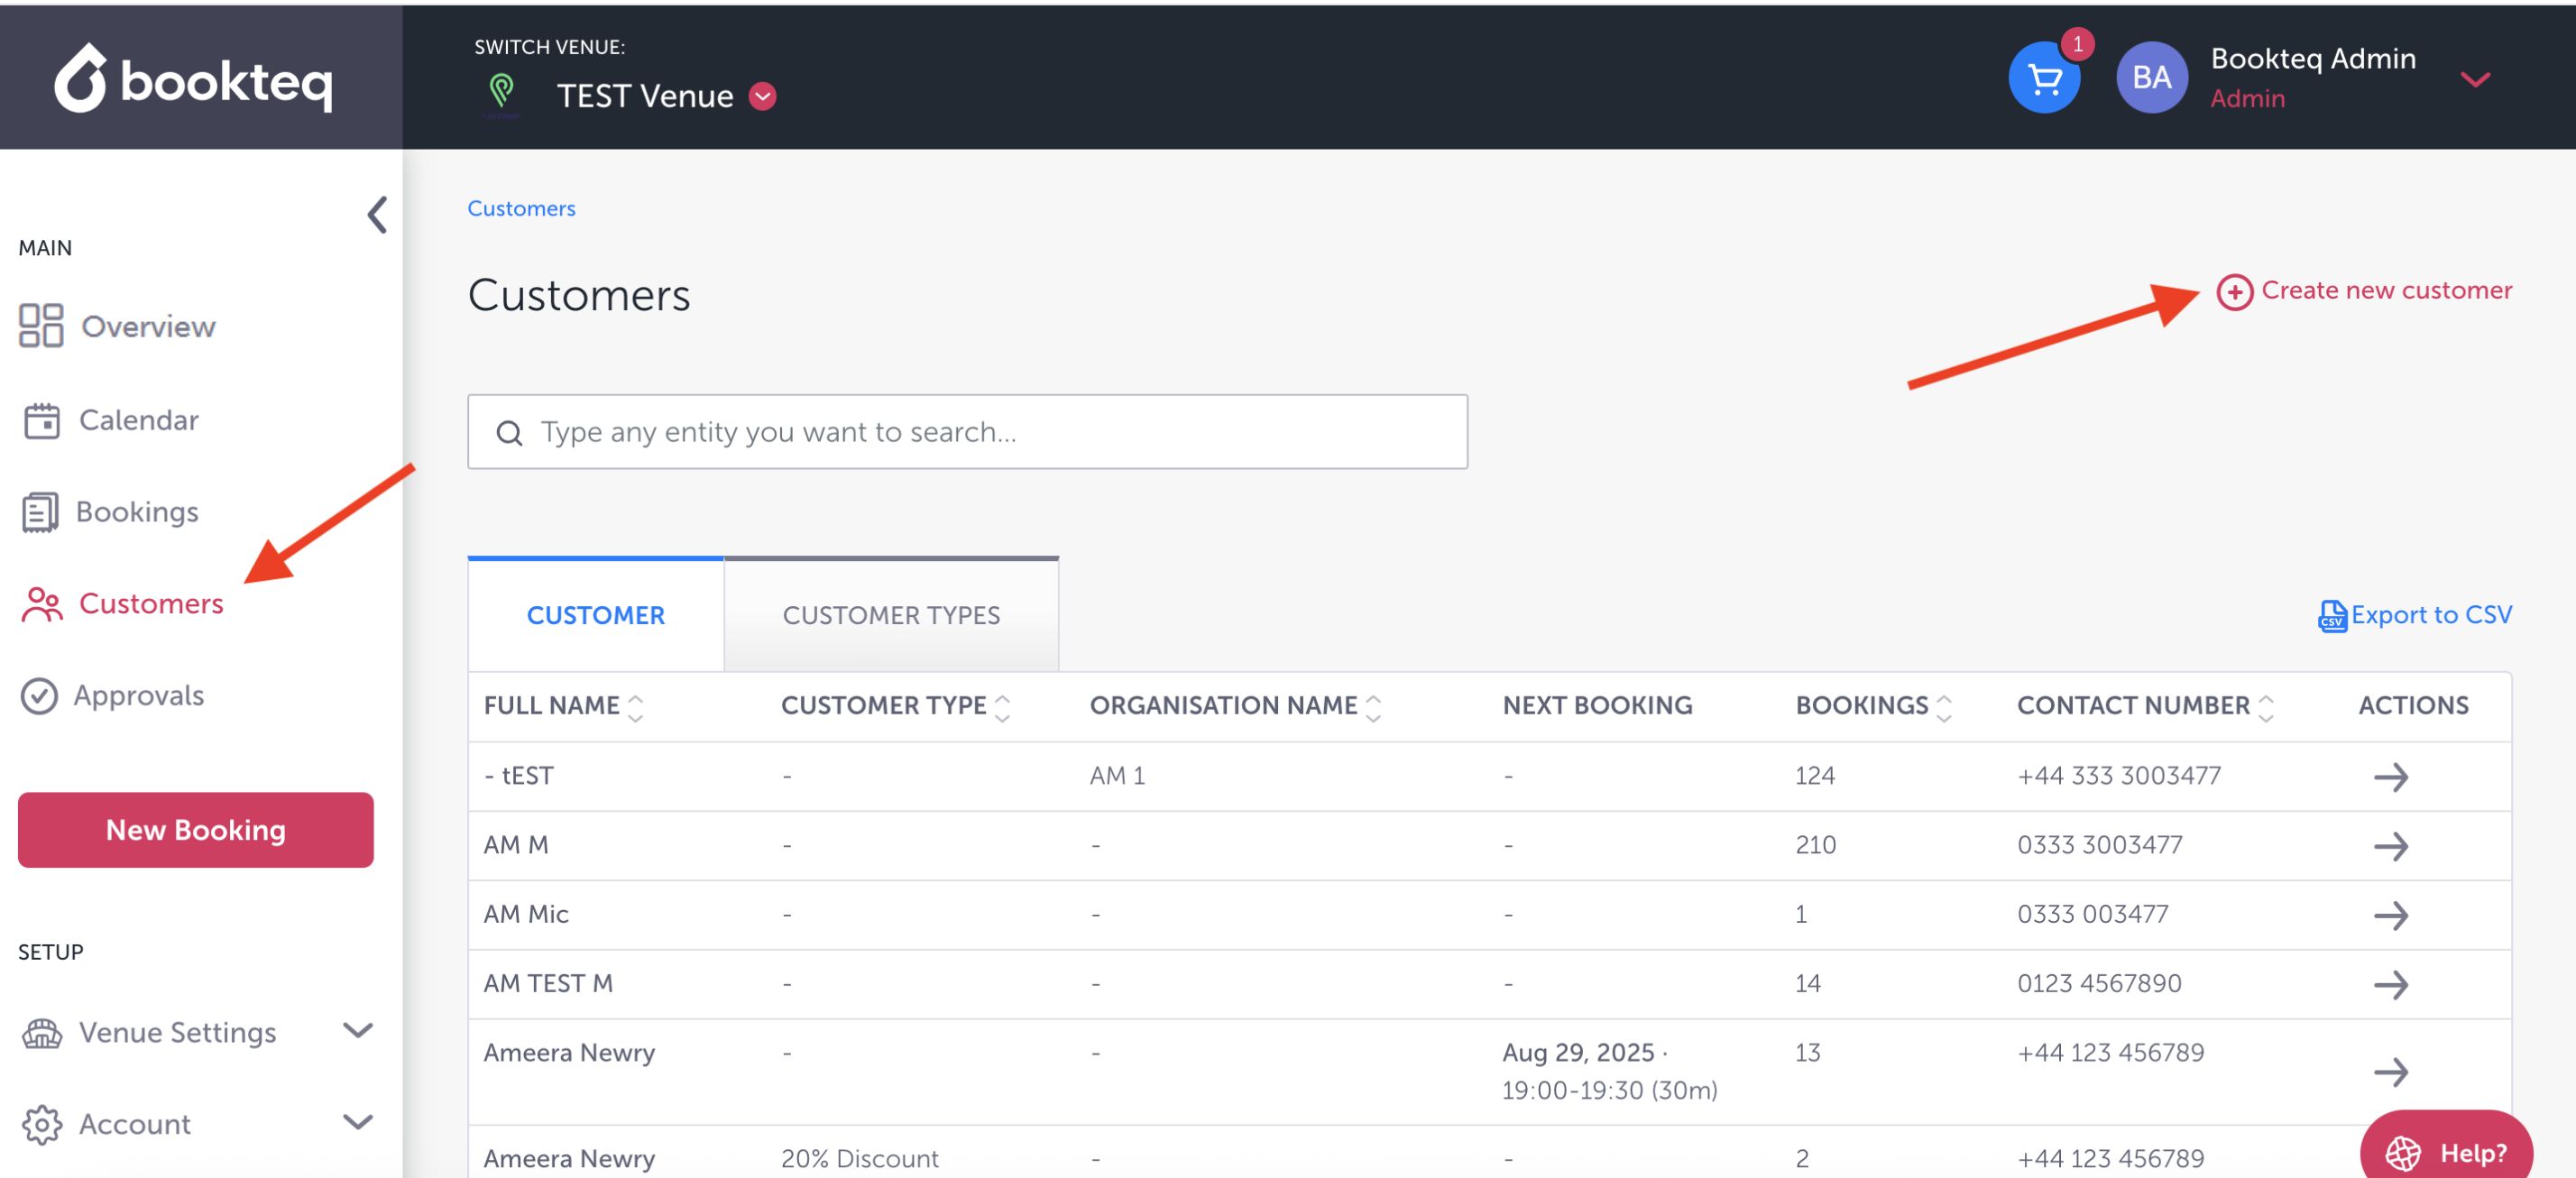This screenshot has height=1178, width=2576.
Task: Open Bookteq Admin user menu chevron
Action: click(2475, 79)
